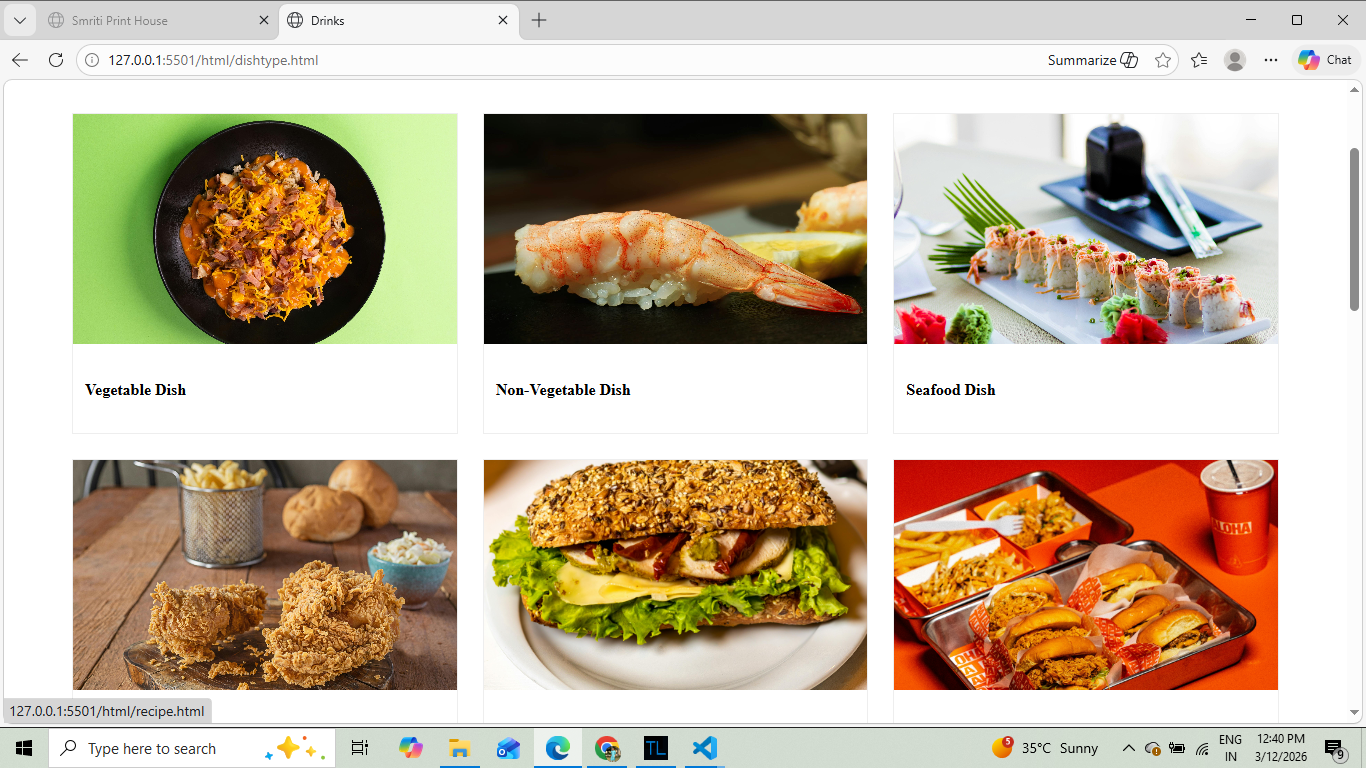
Task: Show hidden system tray icons
Action: click(x=1128, y=748)
